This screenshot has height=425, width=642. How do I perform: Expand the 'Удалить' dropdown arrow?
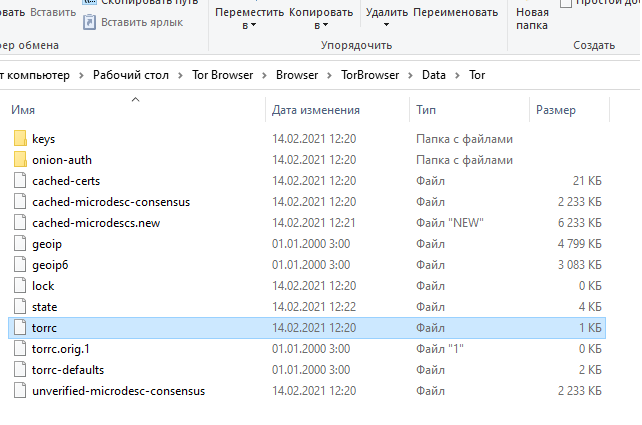point(386,26)
